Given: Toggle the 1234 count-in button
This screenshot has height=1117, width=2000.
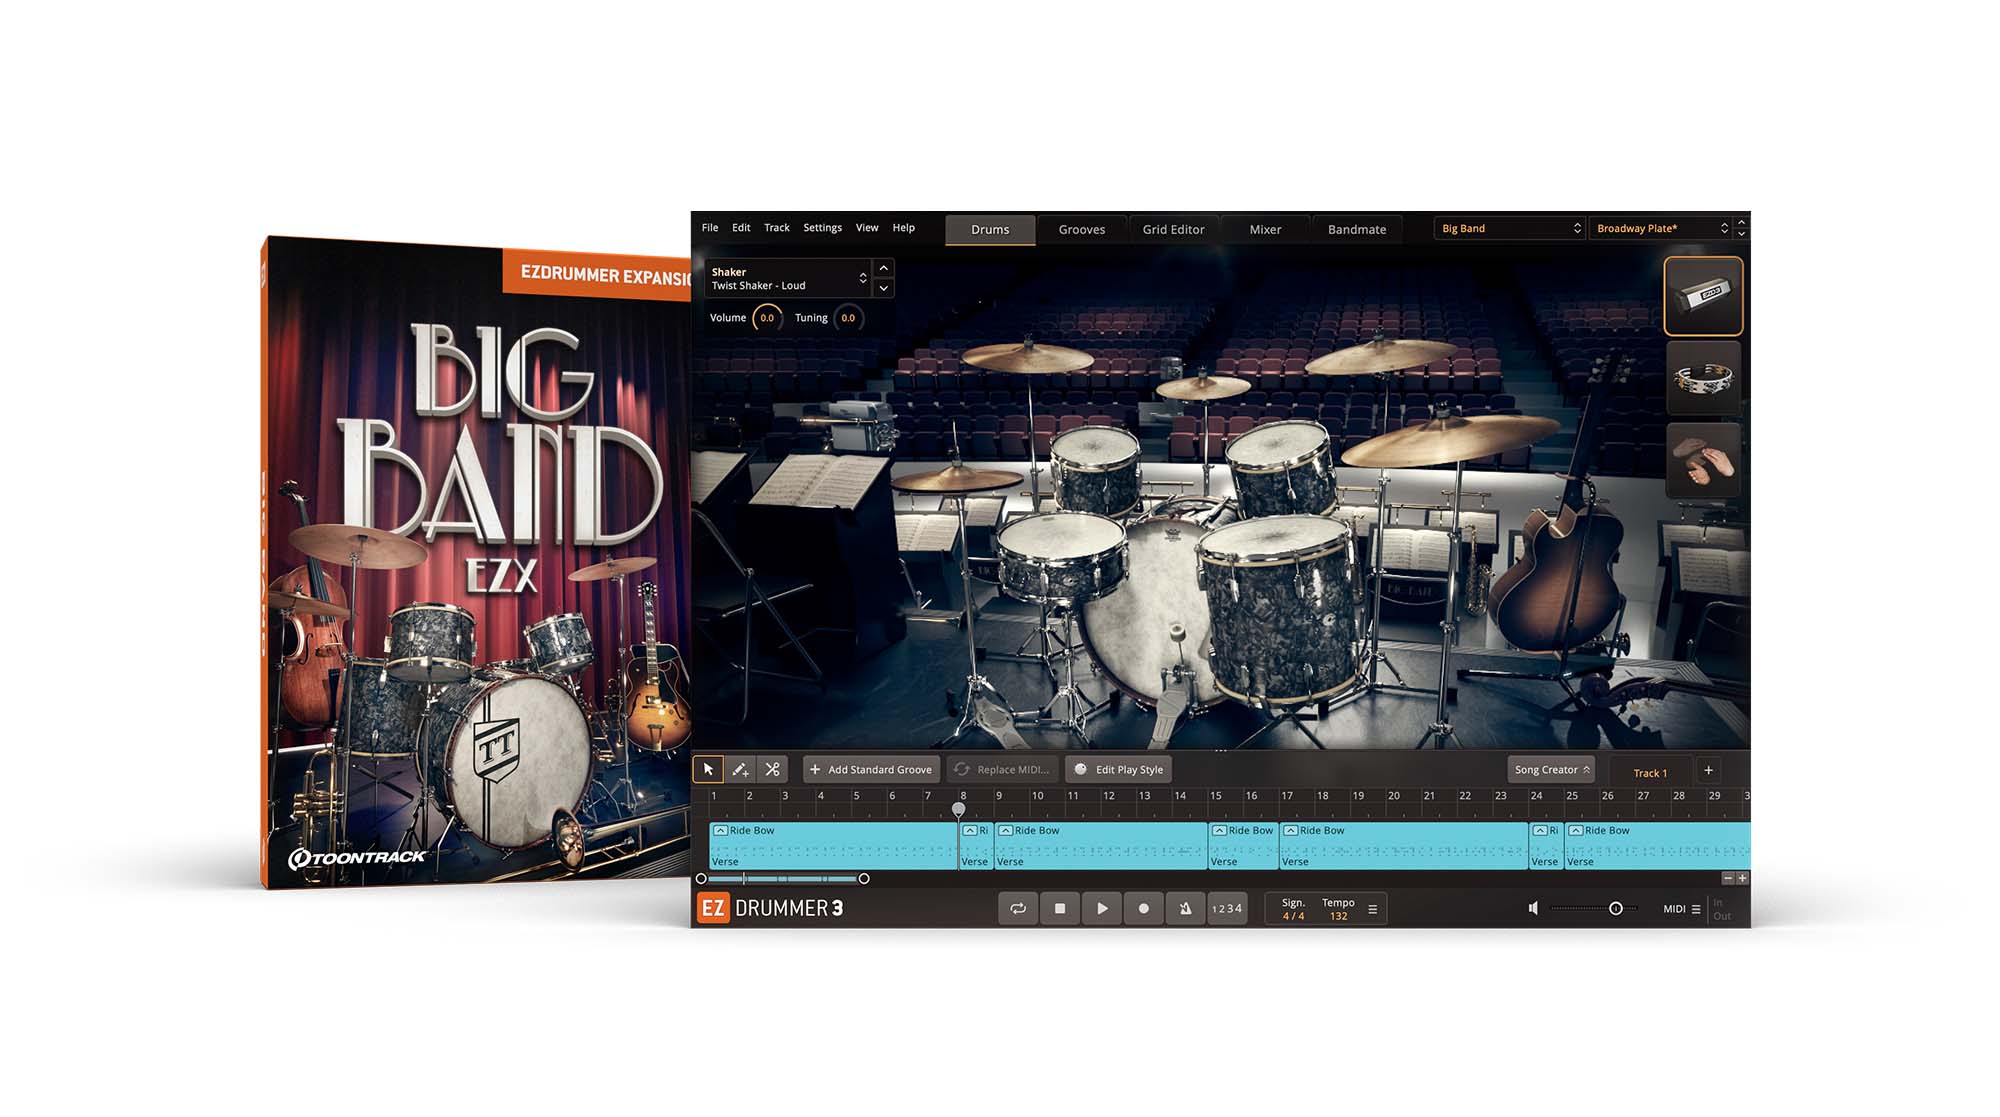Looking at the screenshot, I should 1226,908.
